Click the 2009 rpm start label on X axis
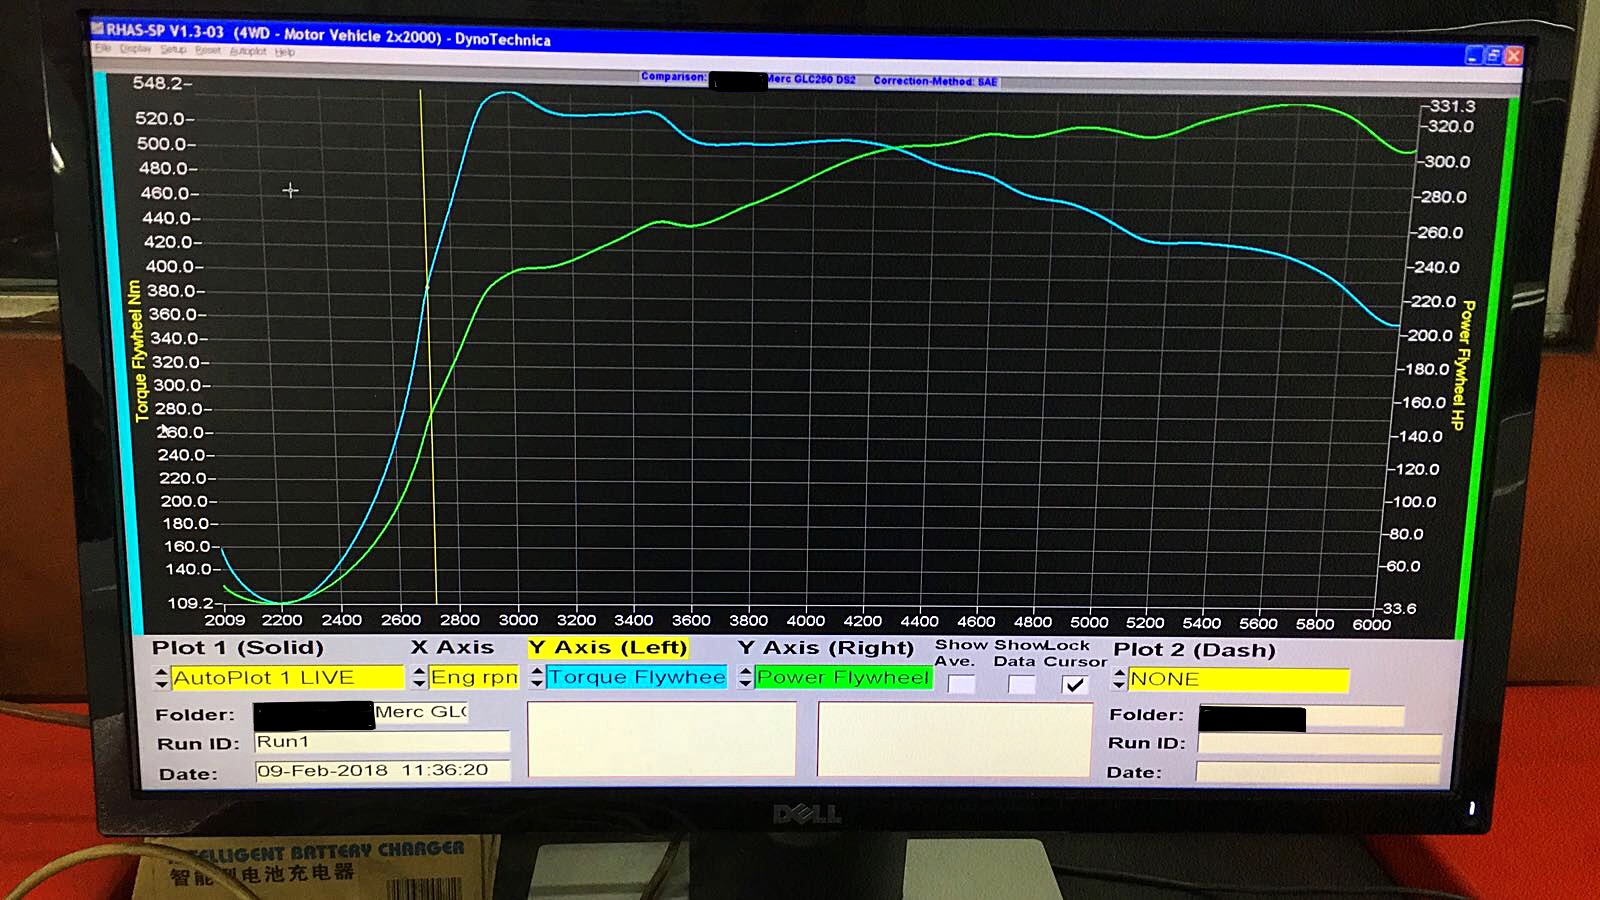The image size is (1600, 900). pos(225,620)
